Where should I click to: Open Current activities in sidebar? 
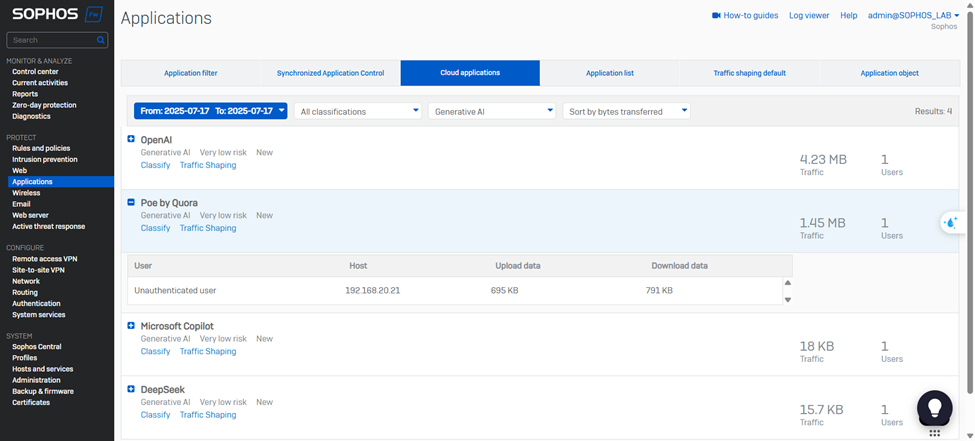tap(40, 83)
